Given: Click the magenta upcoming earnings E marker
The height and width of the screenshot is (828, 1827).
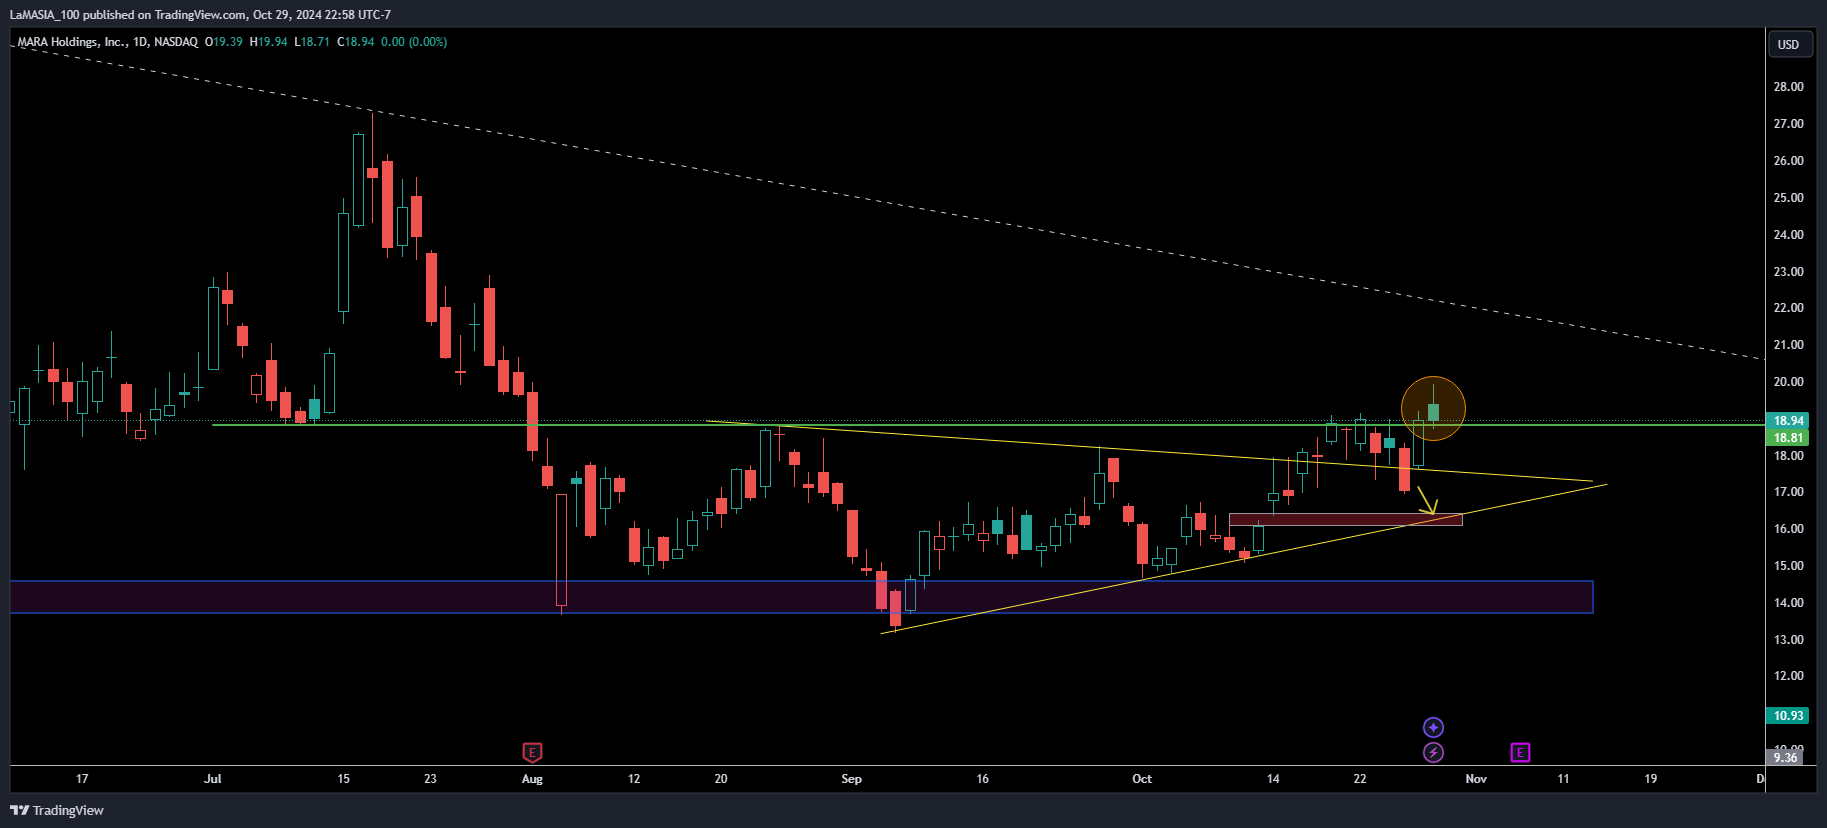Looking at the screenshot, I should [x=1520, y=752].
